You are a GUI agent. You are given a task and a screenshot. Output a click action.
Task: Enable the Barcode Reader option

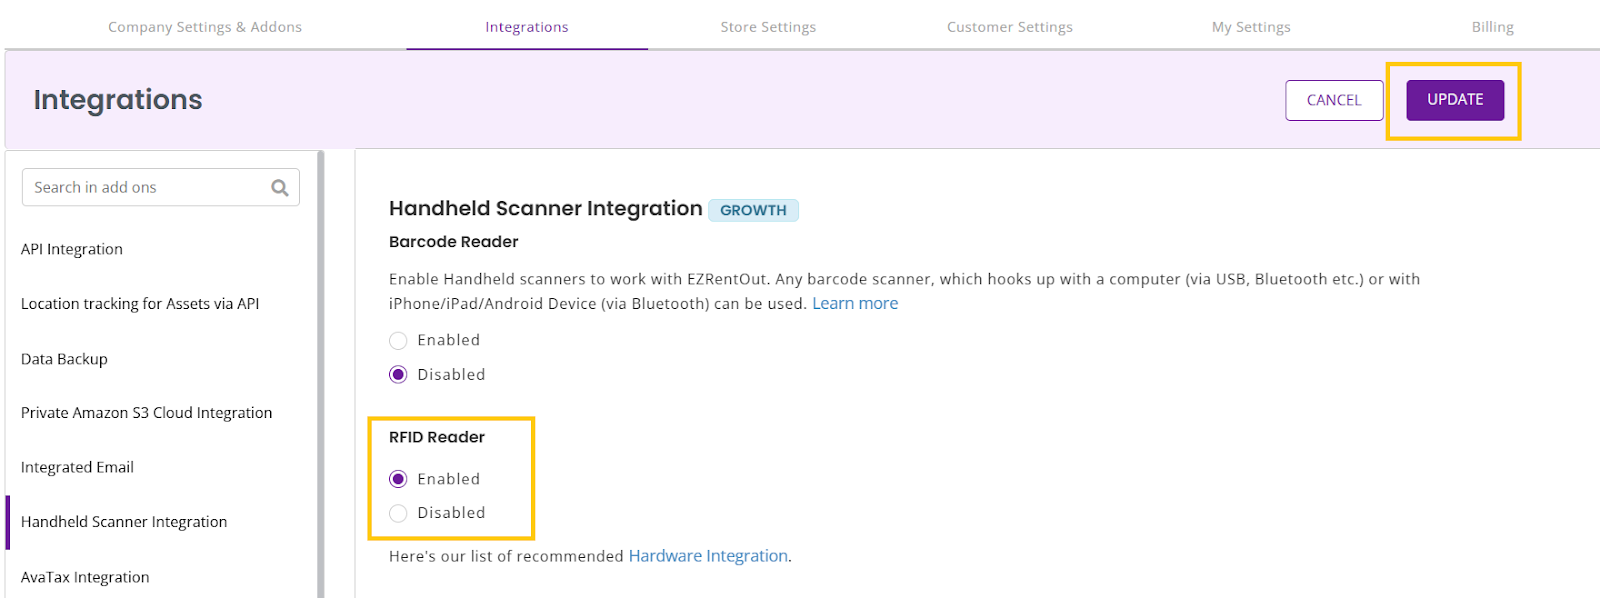click(x=398, y=341)
